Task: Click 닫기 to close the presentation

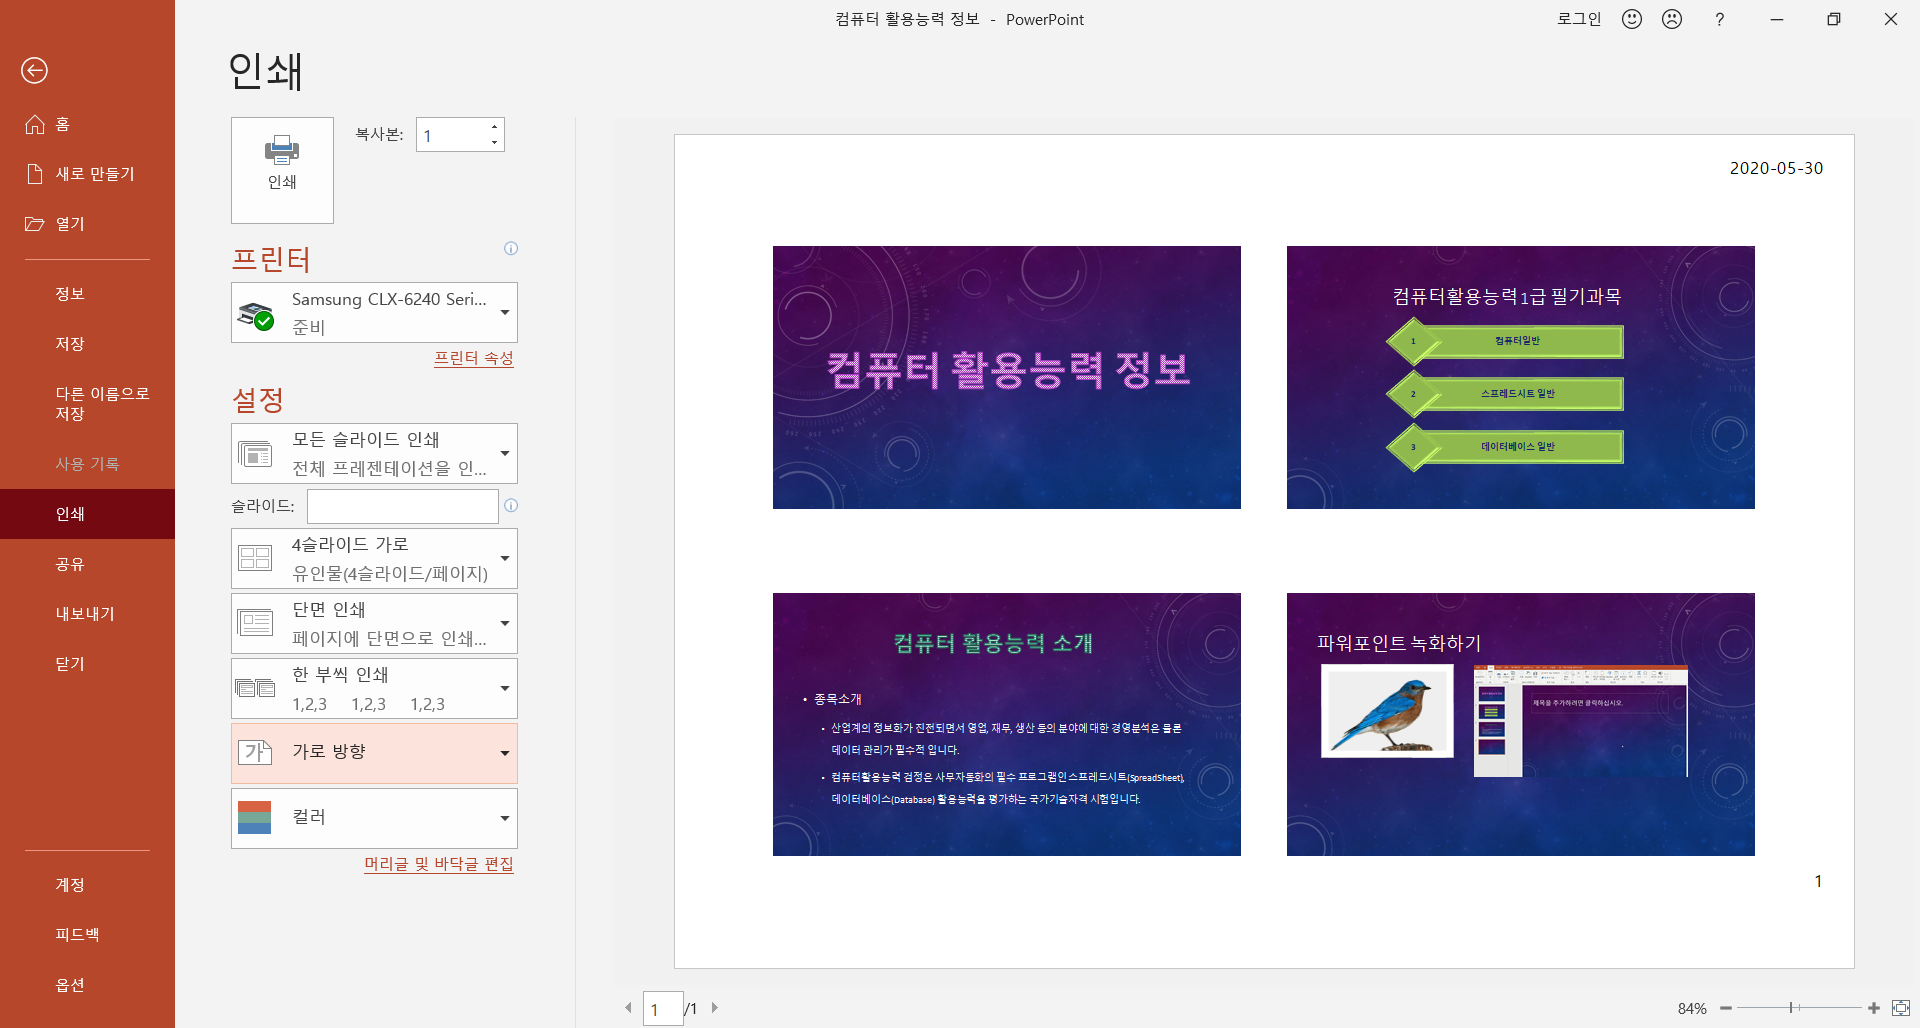Action: pyautogui.click(x=87, y=664)
